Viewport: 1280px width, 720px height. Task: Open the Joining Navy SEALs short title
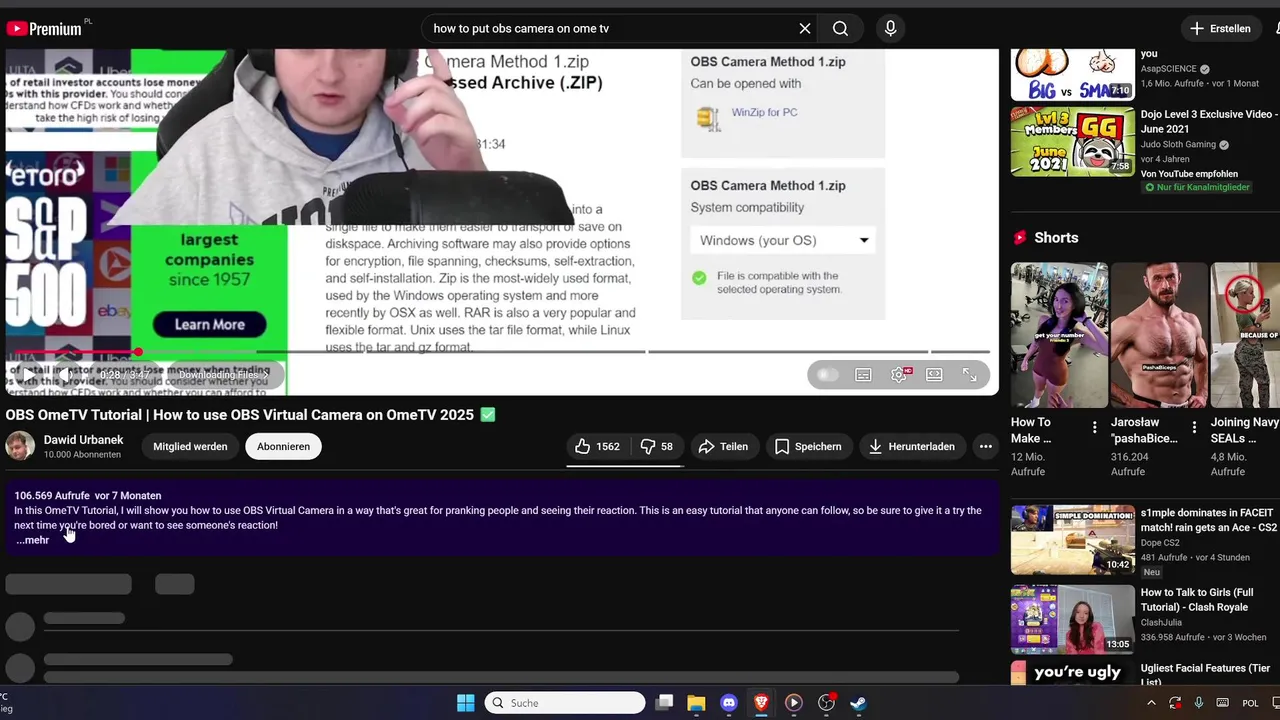tap(1244, 430)
